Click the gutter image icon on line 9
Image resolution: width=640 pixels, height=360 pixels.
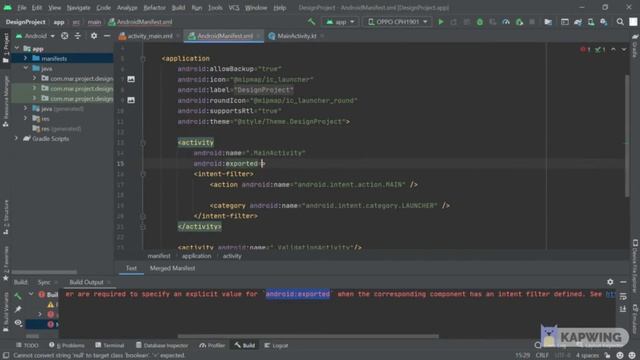tap(131, 100)
